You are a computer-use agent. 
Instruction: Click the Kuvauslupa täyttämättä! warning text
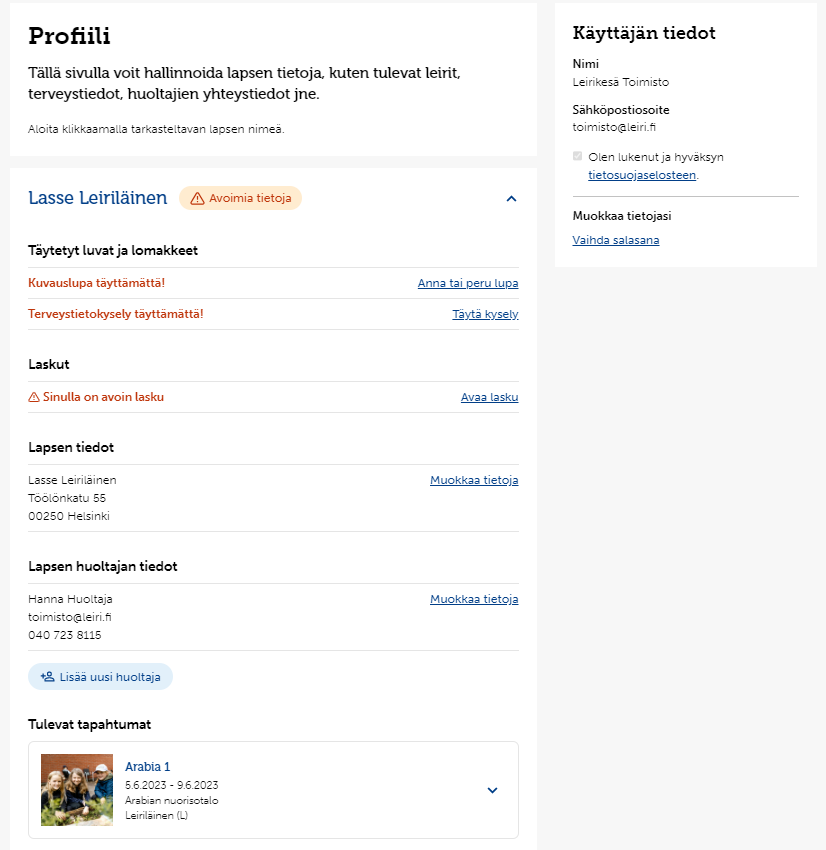coord(96,283)
